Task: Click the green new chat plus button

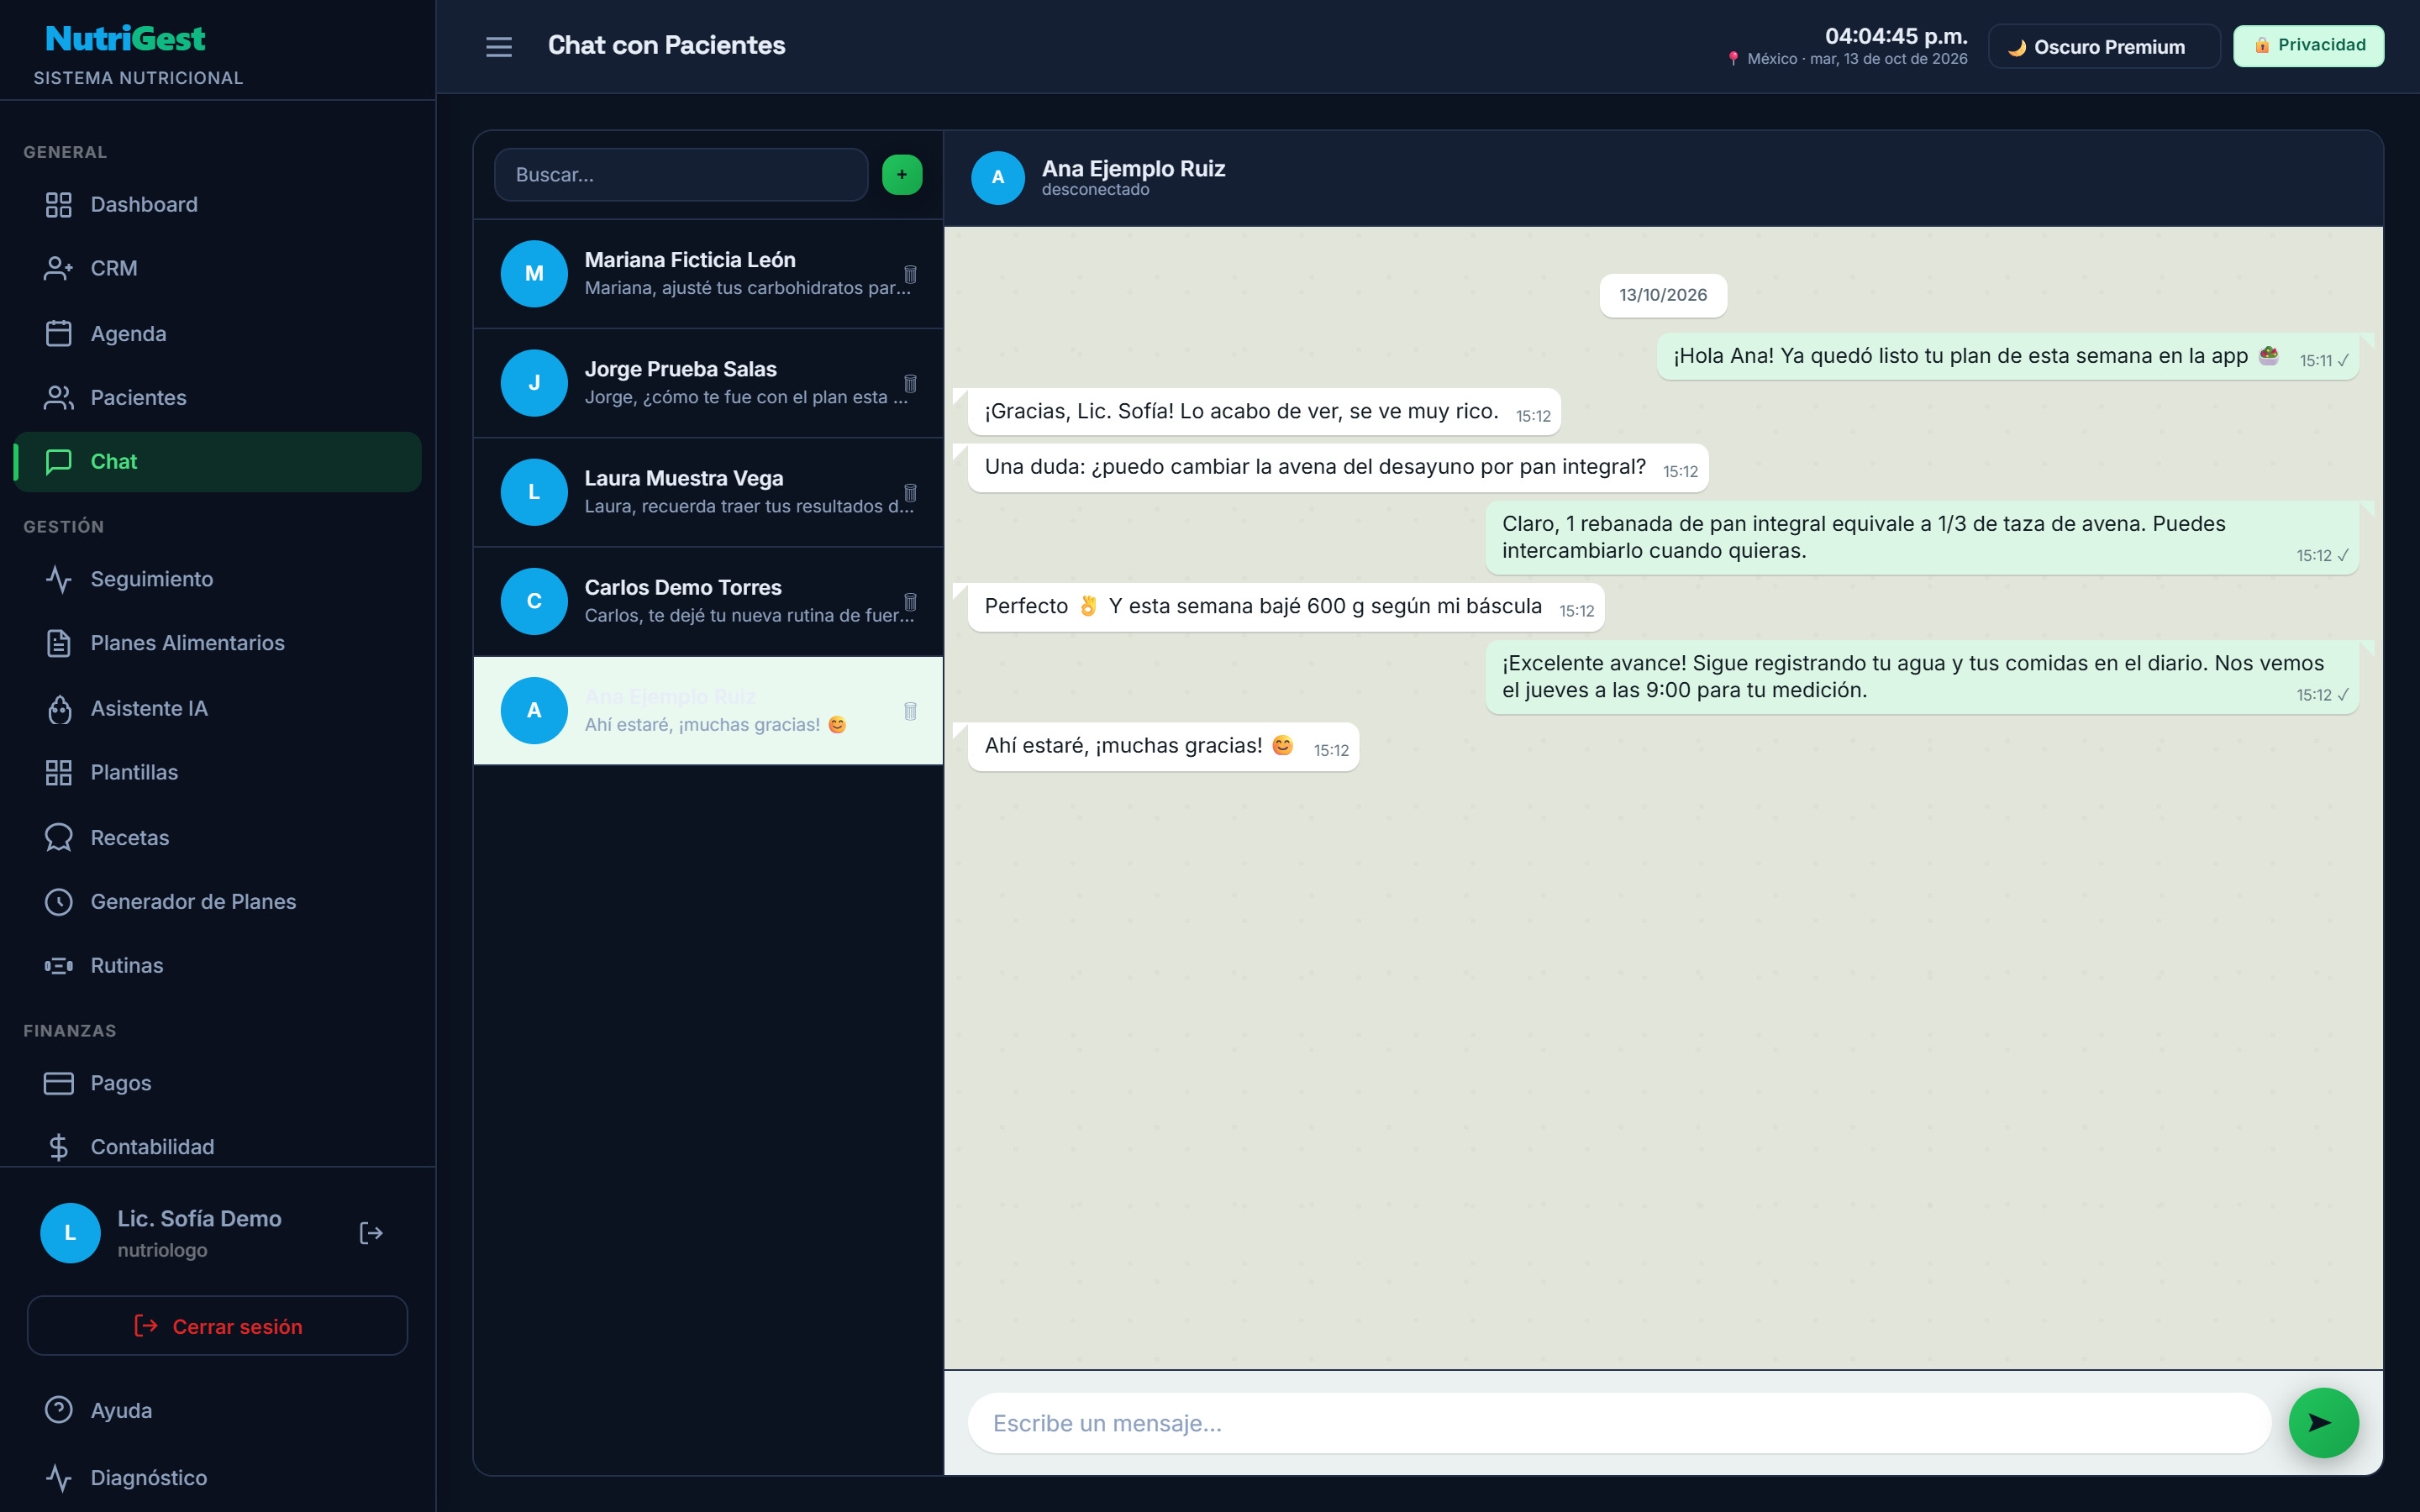Action: (901, 175)
